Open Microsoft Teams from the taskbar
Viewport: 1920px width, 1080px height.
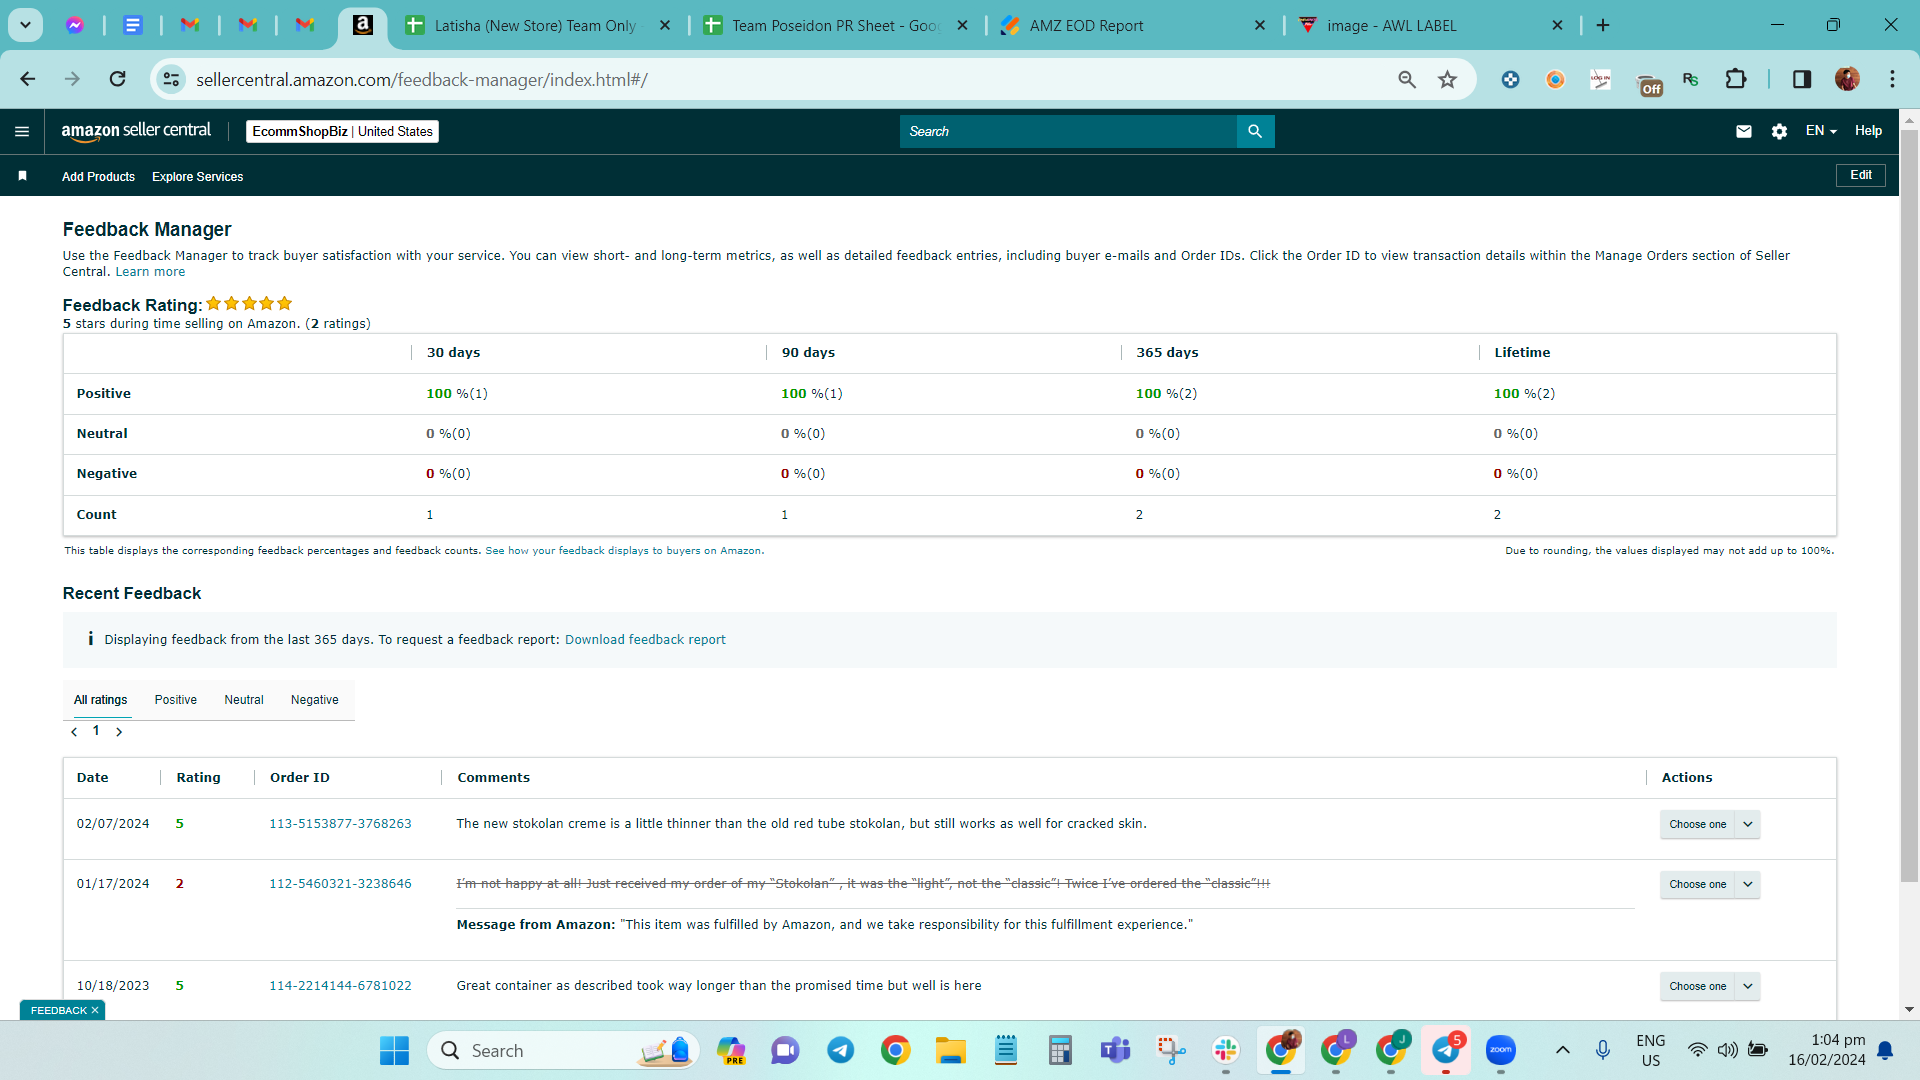1115,1050
